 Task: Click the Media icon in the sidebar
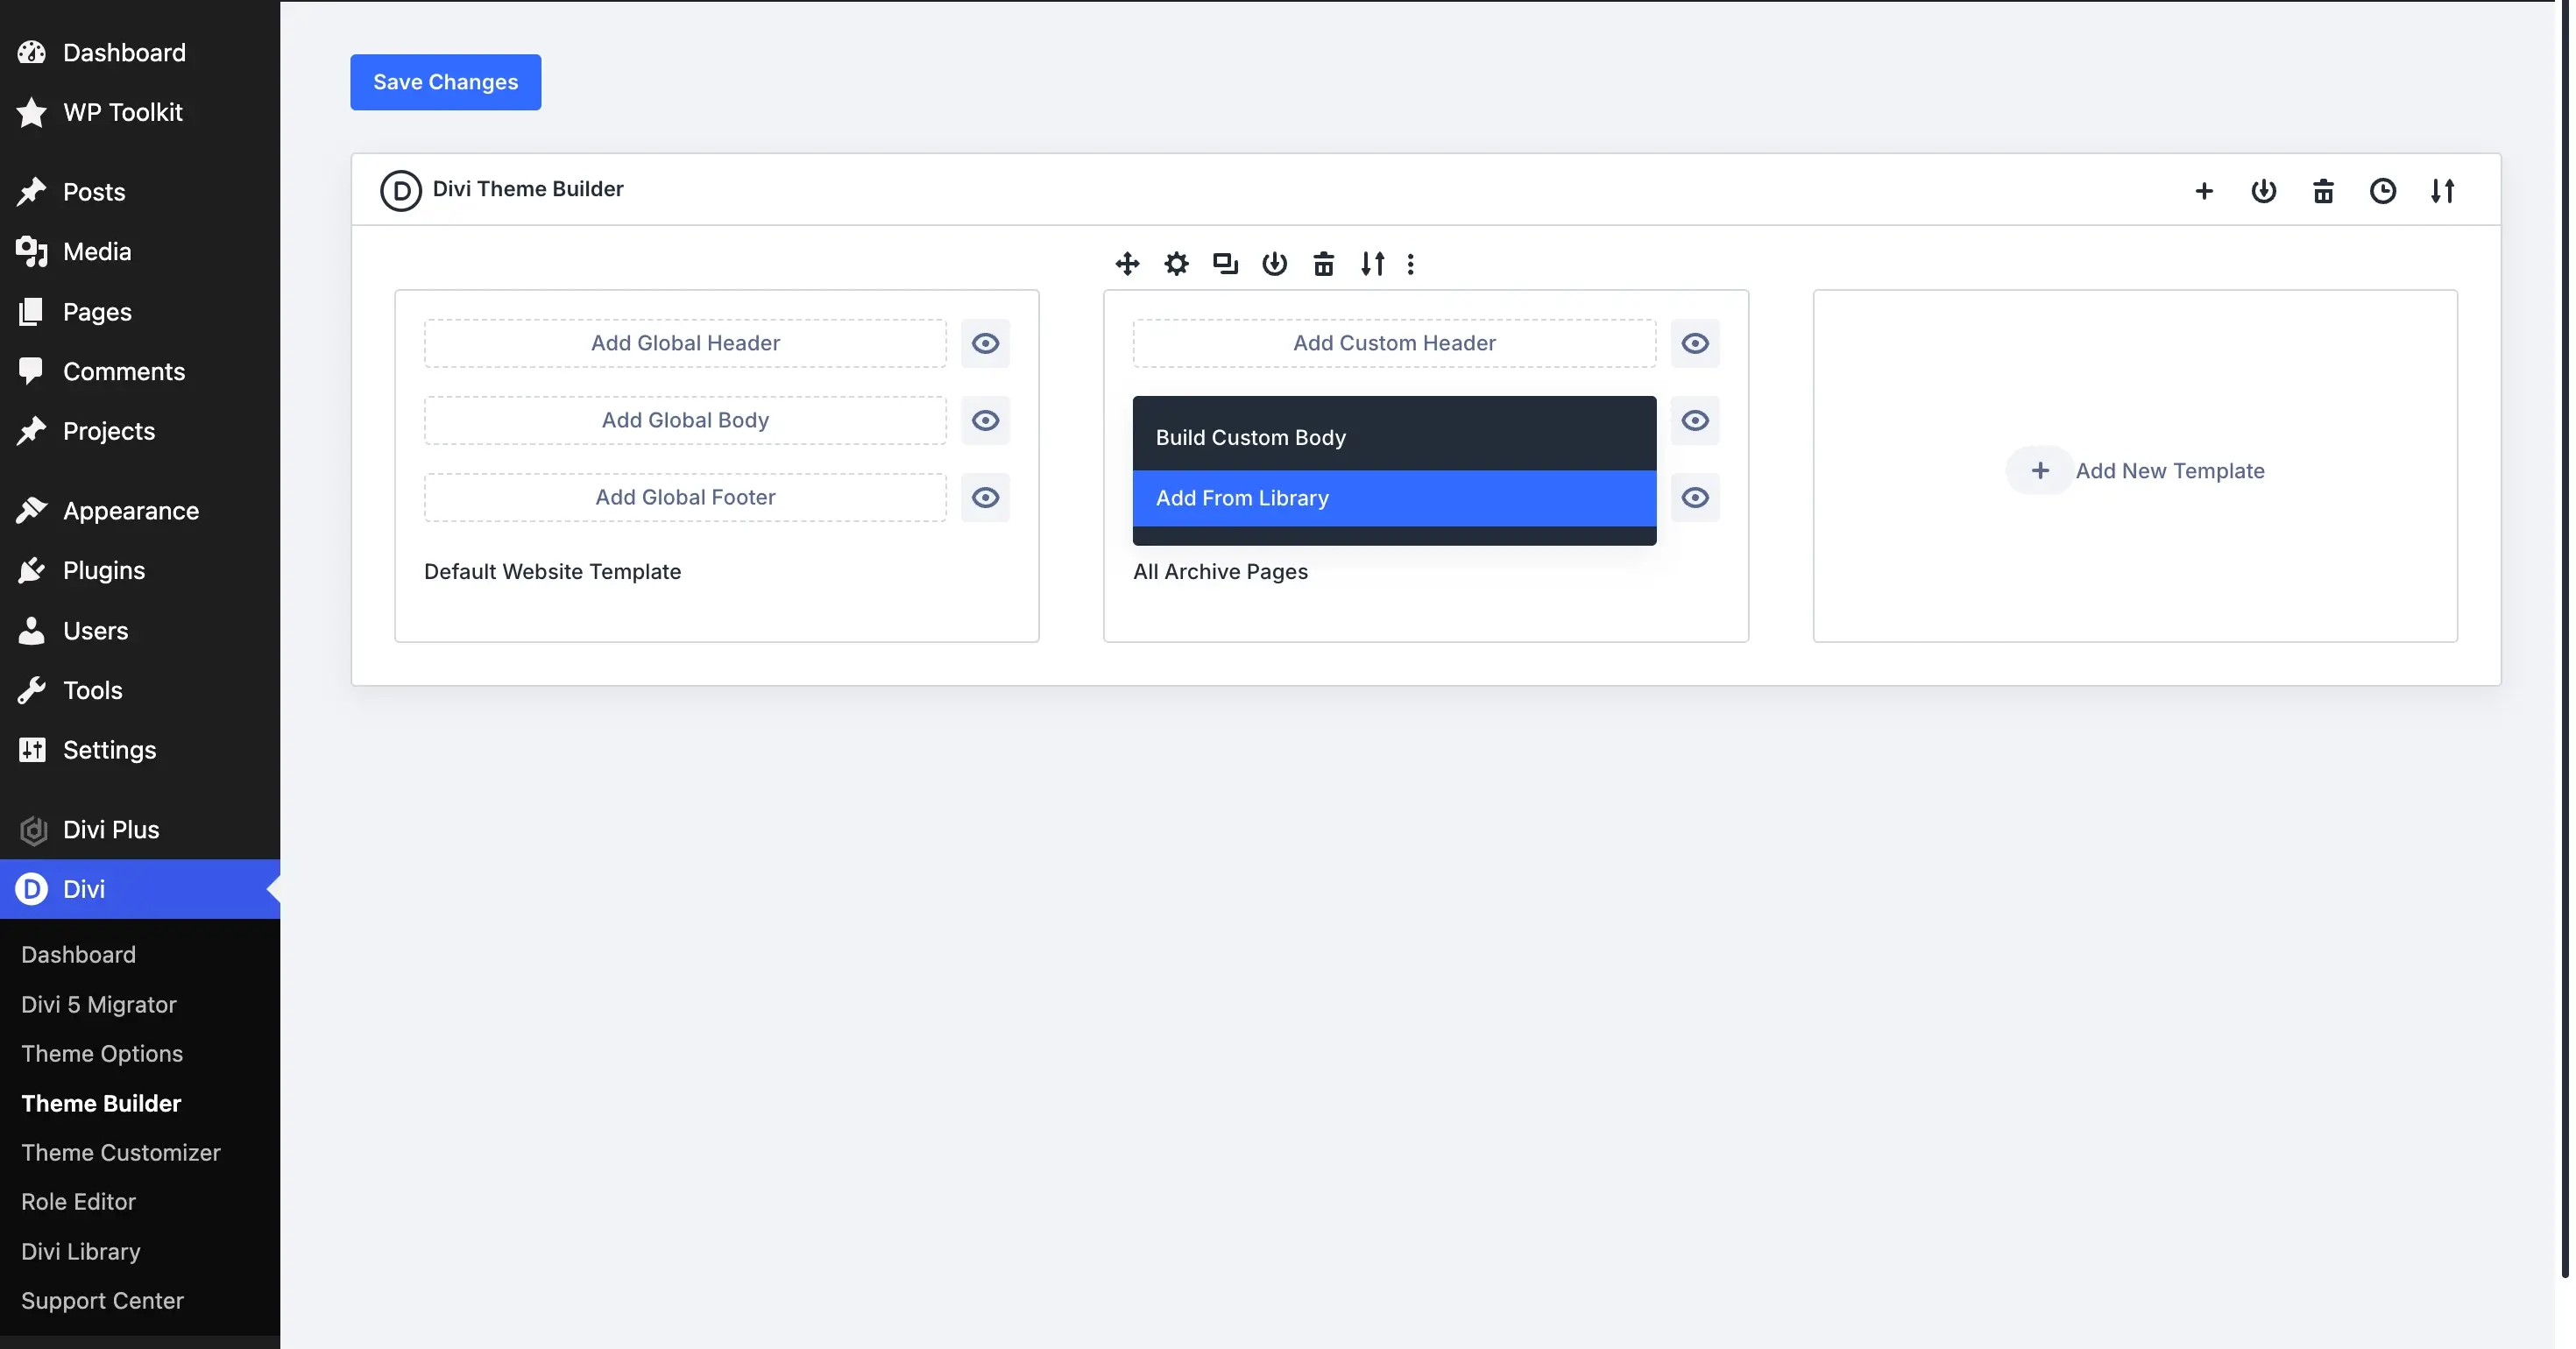(x=32, y=251)
